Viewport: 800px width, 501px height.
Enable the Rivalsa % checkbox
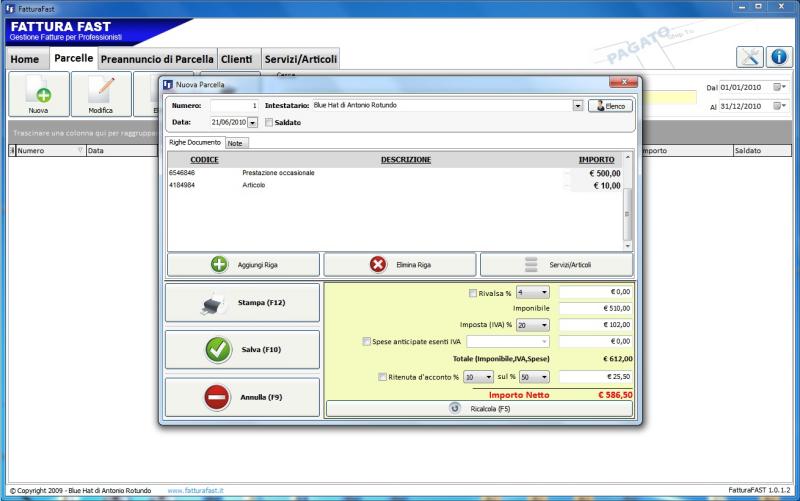[473, 293]
